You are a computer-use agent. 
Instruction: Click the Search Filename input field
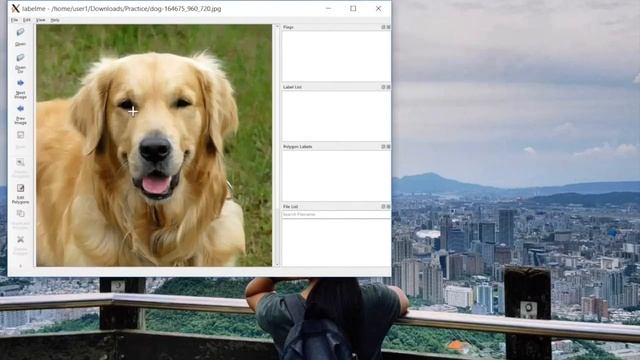pyautogui.click(x=336, y=214)
